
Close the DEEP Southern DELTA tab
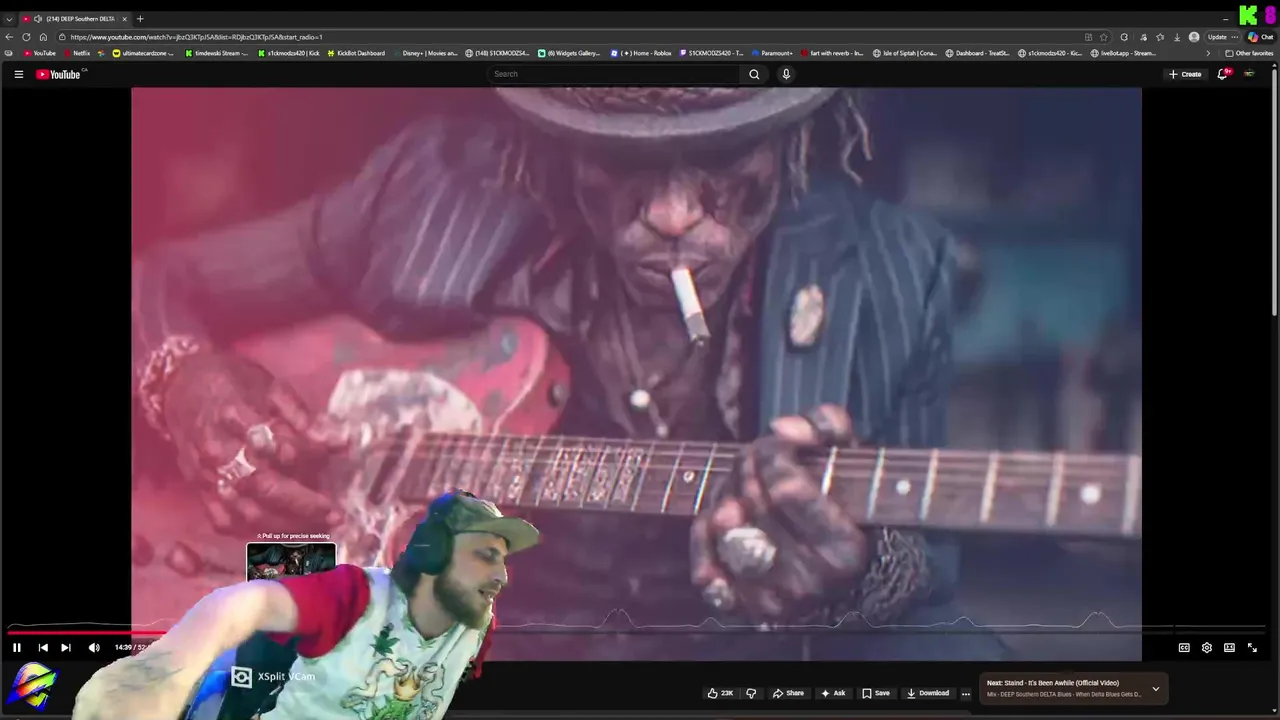[124, 19]
